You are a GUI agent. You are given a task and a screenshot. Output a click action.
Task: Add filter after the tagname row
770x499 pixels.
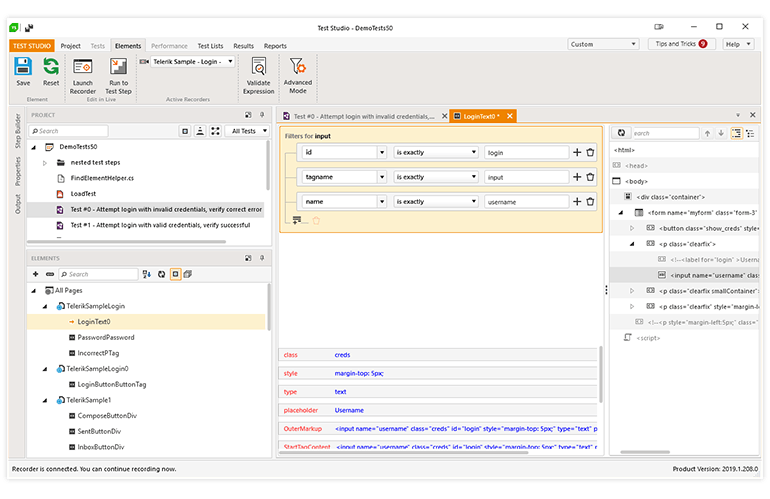coord(577,177)
